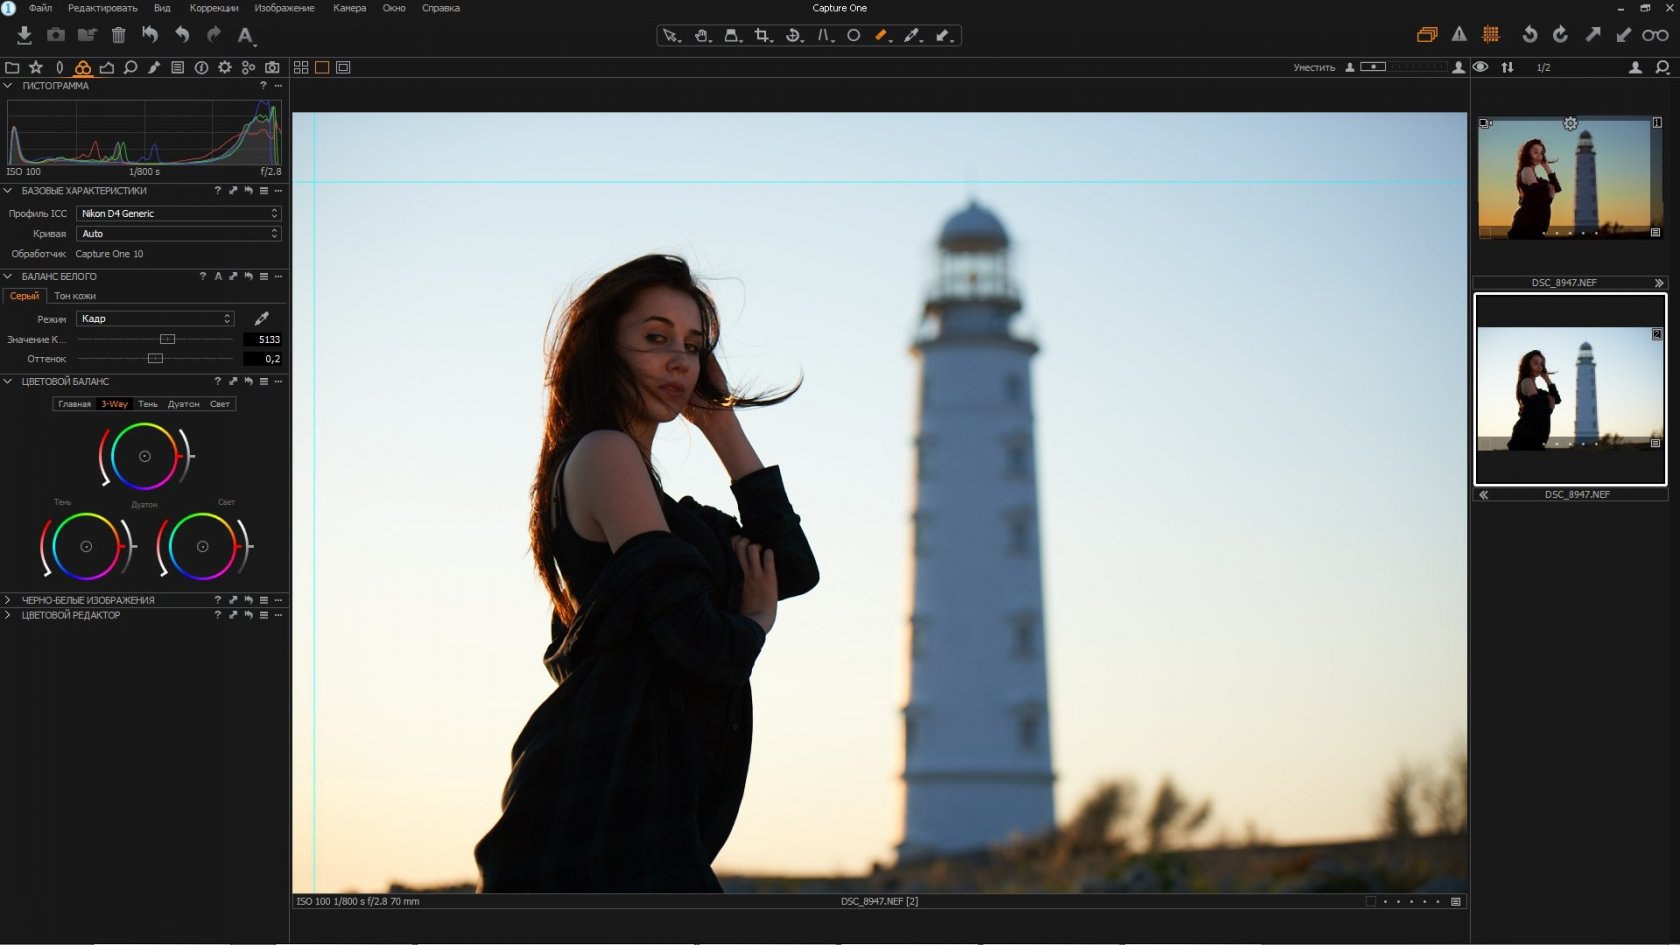
Task: Click the Import images download-arrow icon
Action: click(x=24, y=35)
